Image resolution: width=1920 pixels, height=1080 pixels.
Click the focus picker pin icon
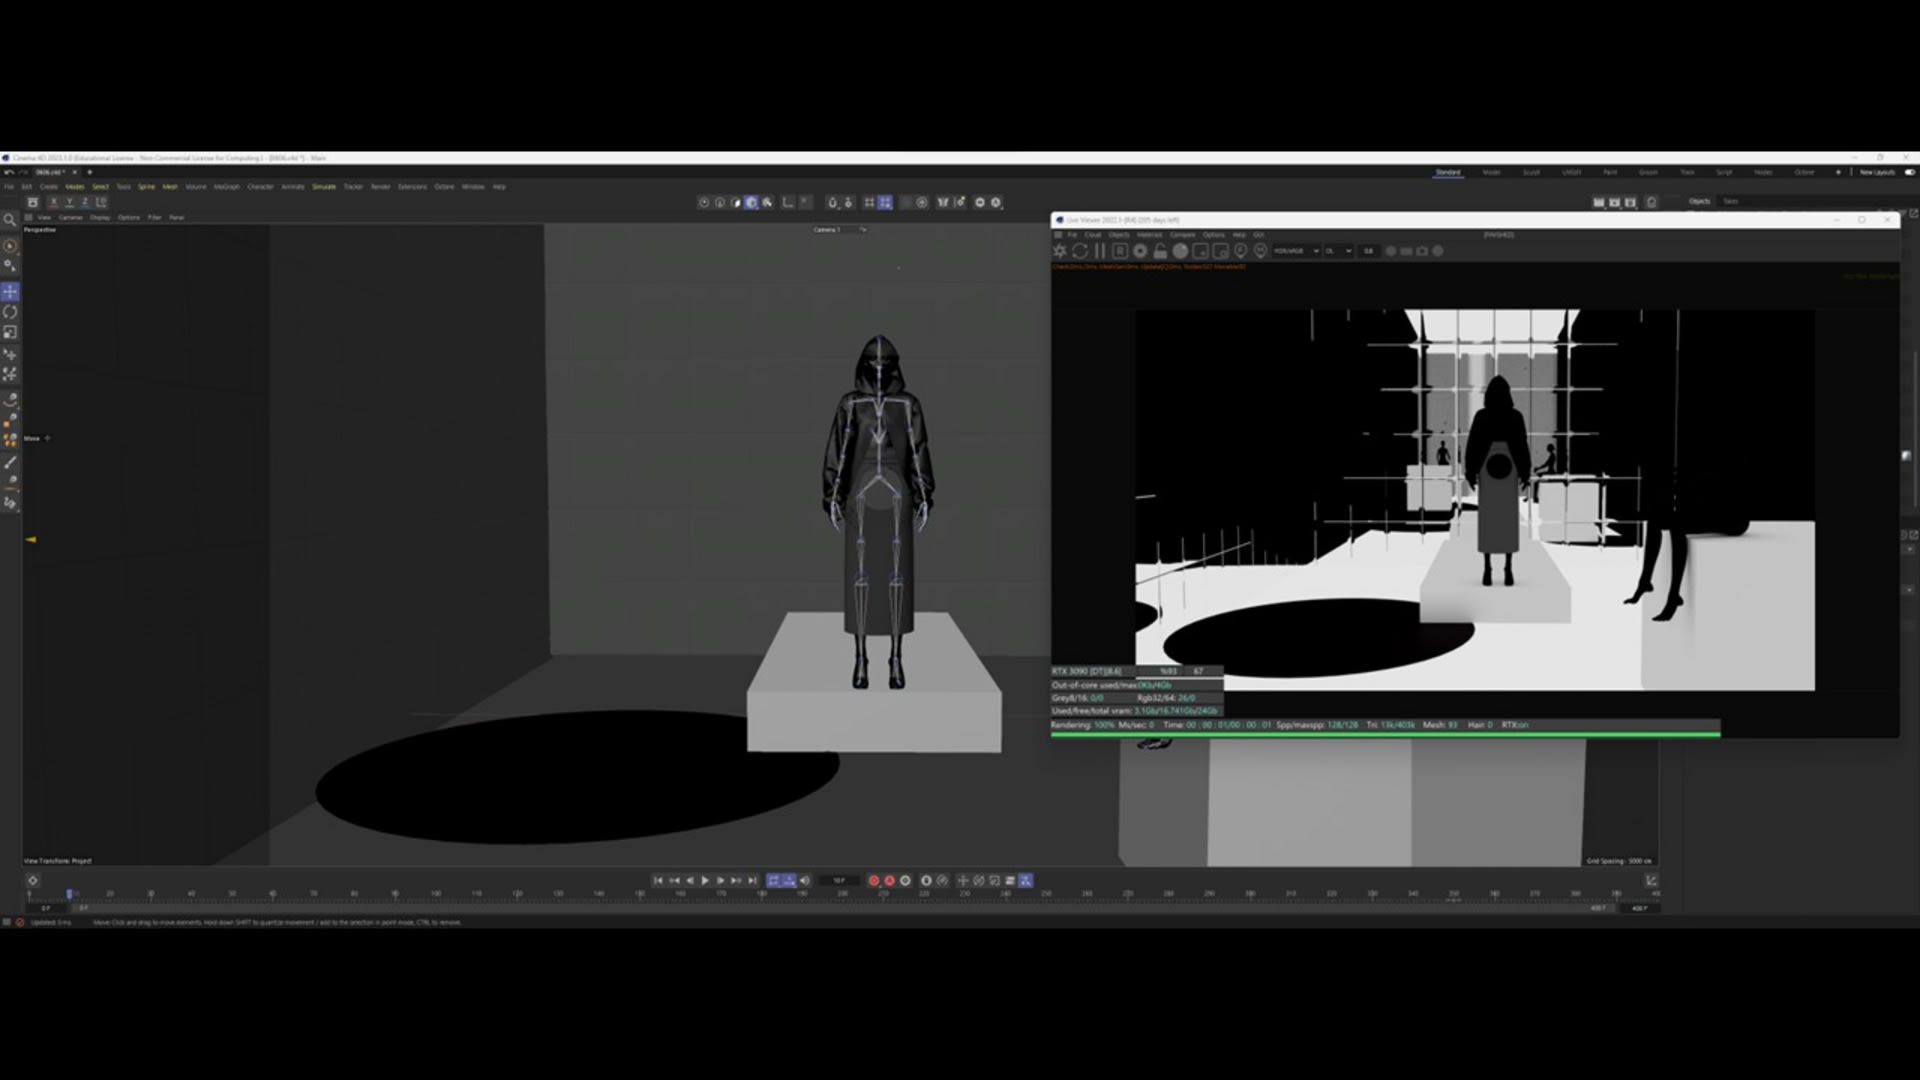click(1240, 251)
